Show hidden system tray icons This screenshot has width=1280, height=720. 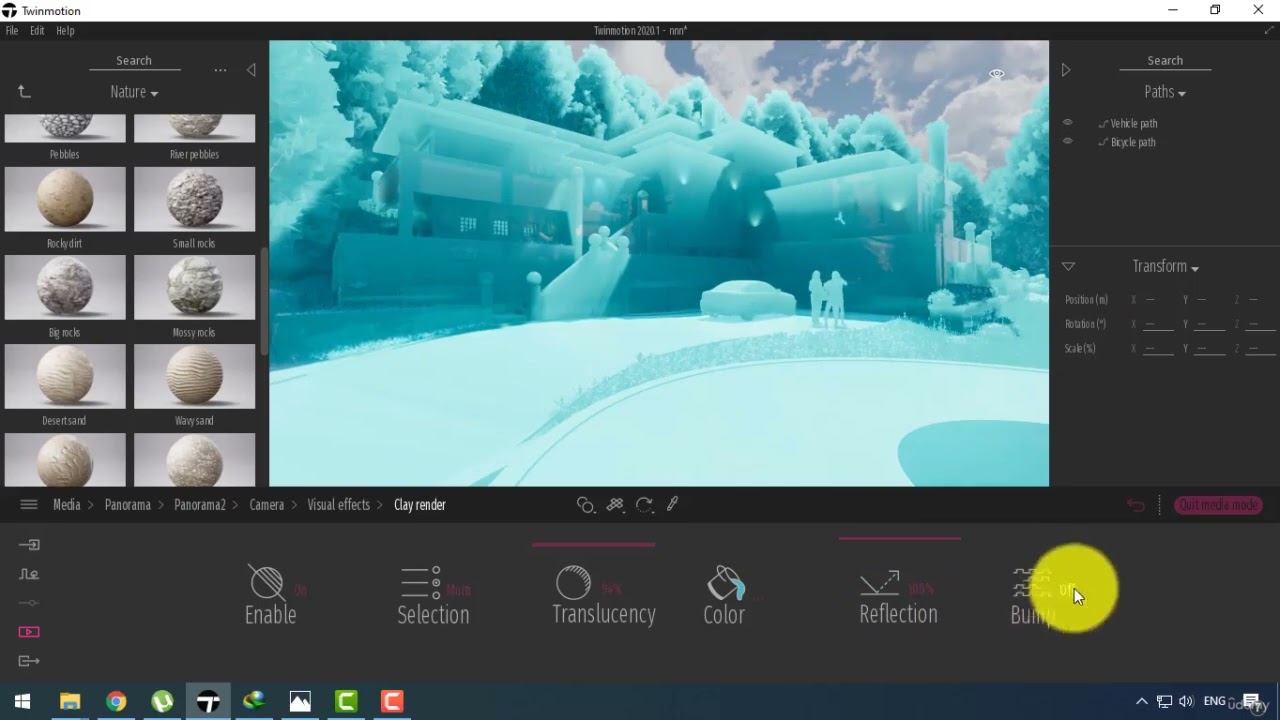1141,701
